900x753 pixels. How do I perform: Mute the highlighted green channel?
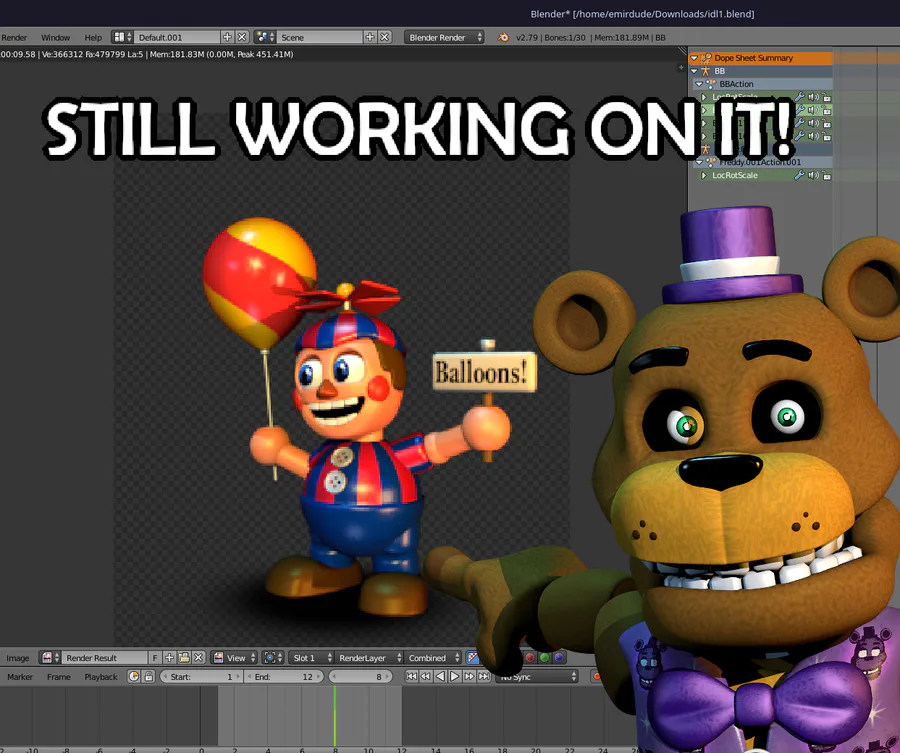(813, 110)
